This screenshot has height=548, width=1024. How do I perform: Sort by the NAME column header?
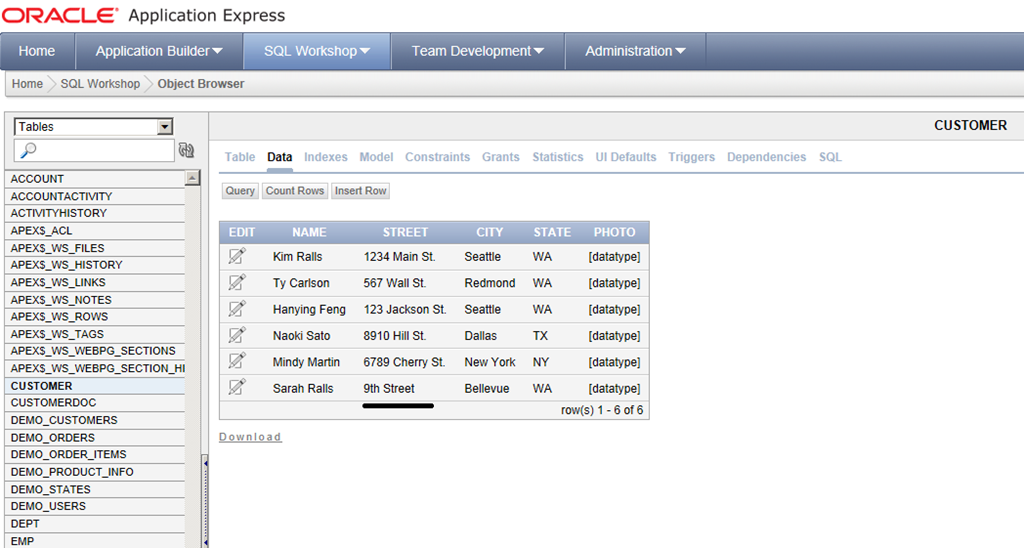309,232
